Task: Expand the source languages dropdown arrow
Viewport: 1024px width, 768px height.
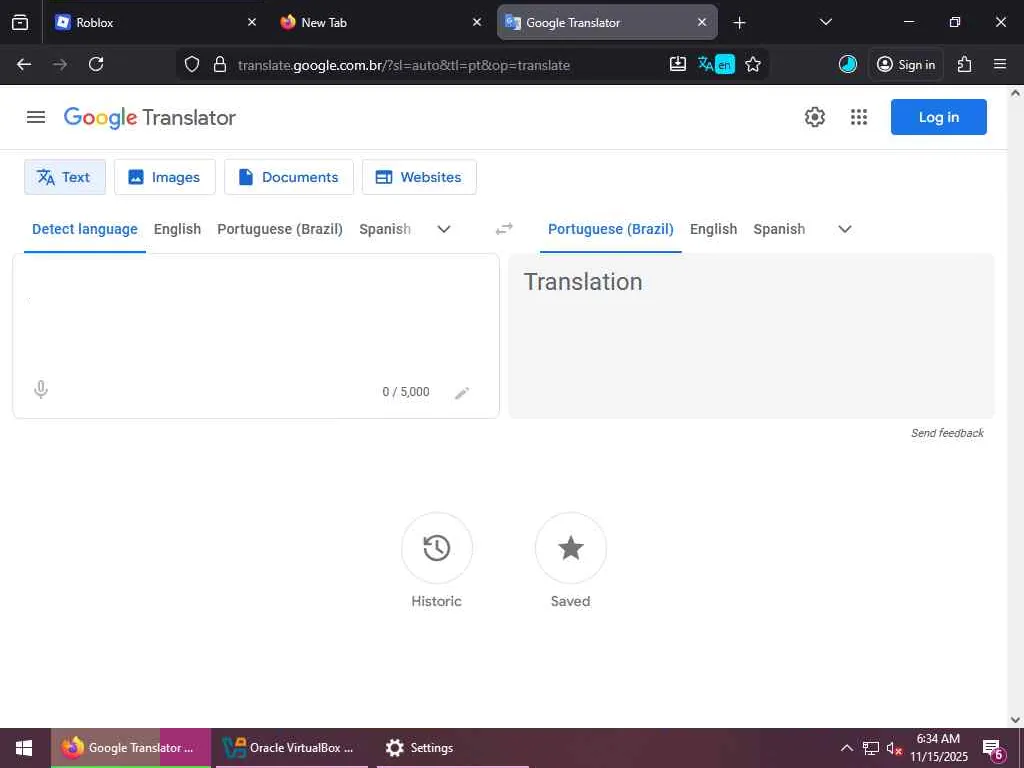Action: click(443, 229)
